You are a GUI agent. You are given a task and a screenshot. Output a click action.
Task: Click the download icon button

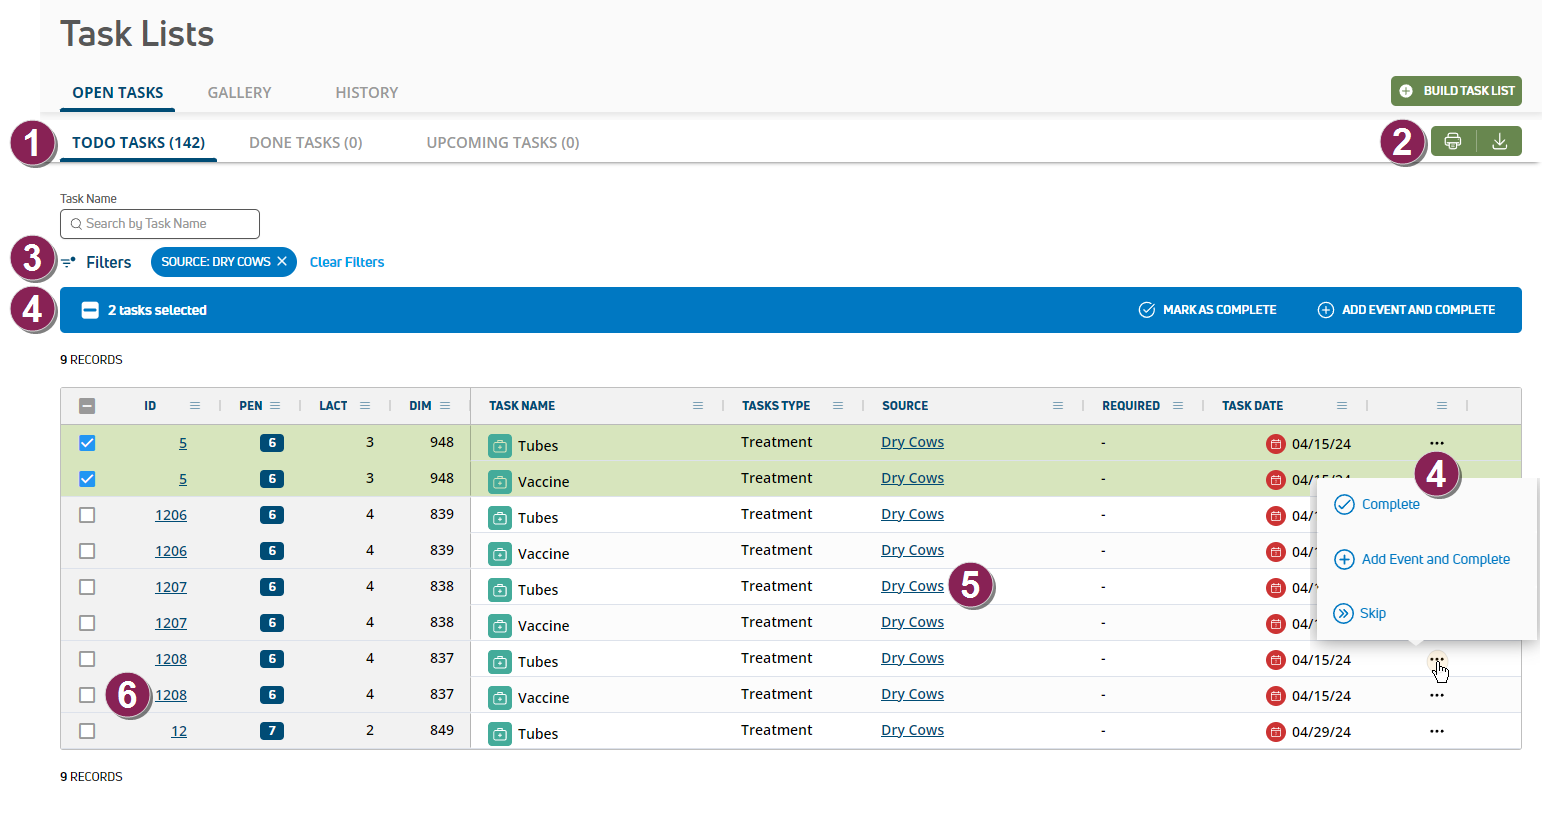tap(1499, 141)
